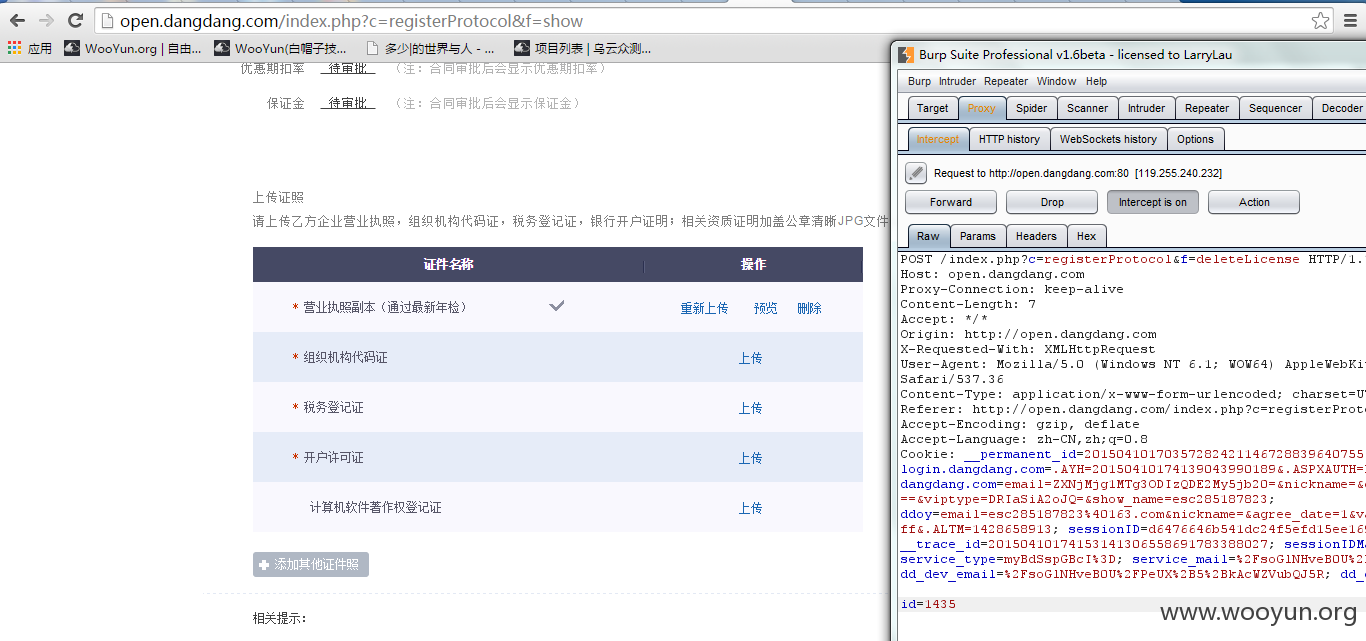Bookmark page with the star icon

(x=1321, y=21)
